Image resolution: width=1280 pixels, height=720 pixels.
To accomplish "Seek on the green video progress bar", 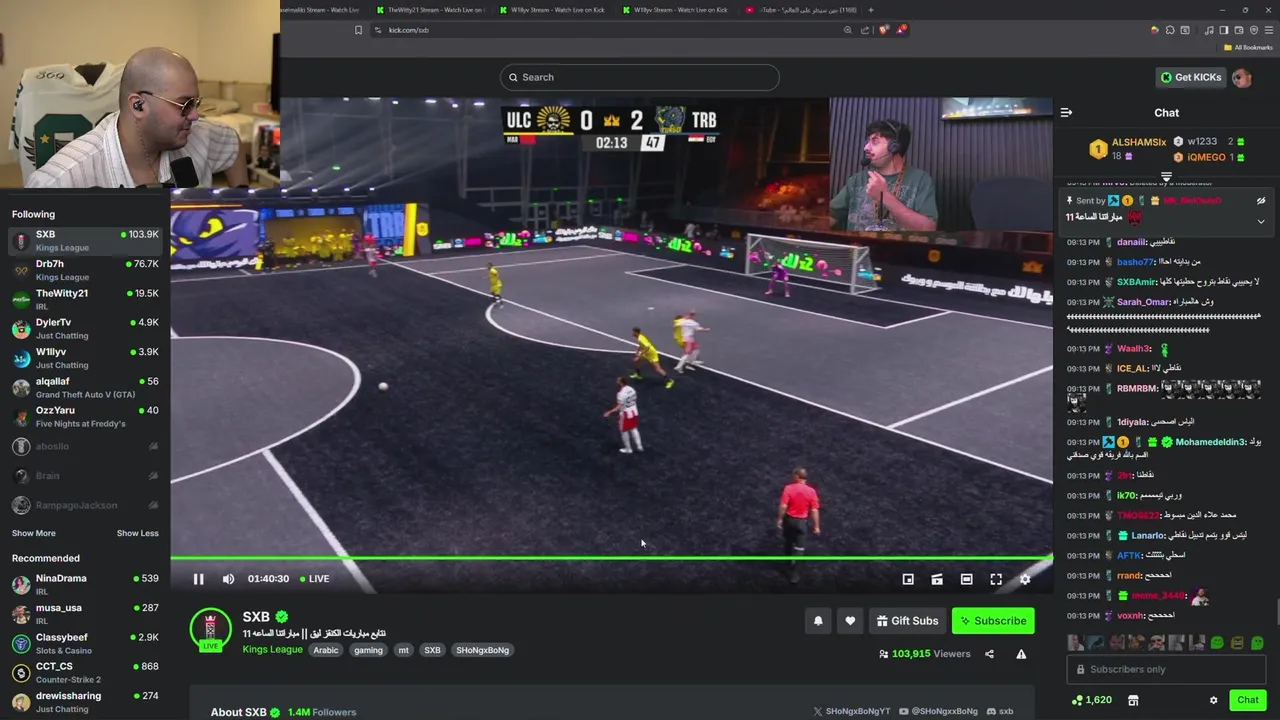I will pos(611,557).
